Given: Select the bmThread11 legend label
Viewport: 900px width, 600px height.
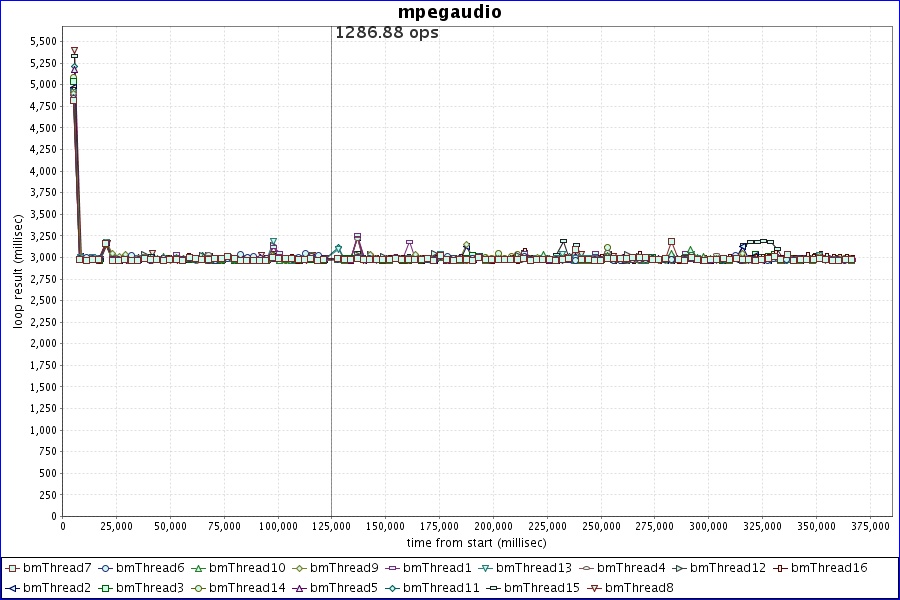Looking at the screenshot, I should [x=441, y=587].
